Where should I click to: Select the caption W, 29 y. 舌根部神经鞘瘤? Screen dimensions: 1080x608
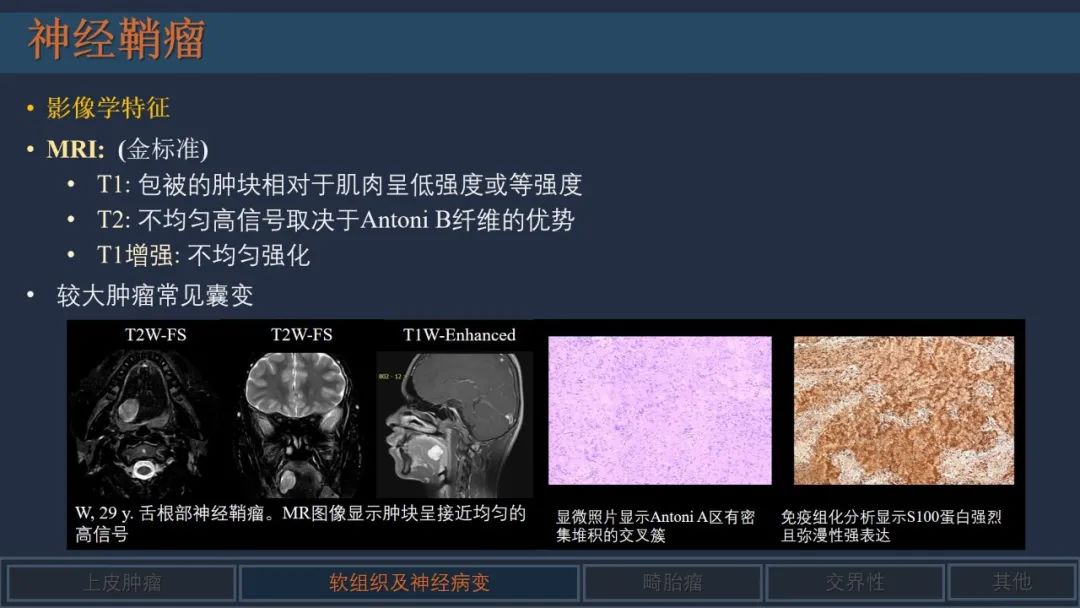pyautogui.click(x=300, y=523)
